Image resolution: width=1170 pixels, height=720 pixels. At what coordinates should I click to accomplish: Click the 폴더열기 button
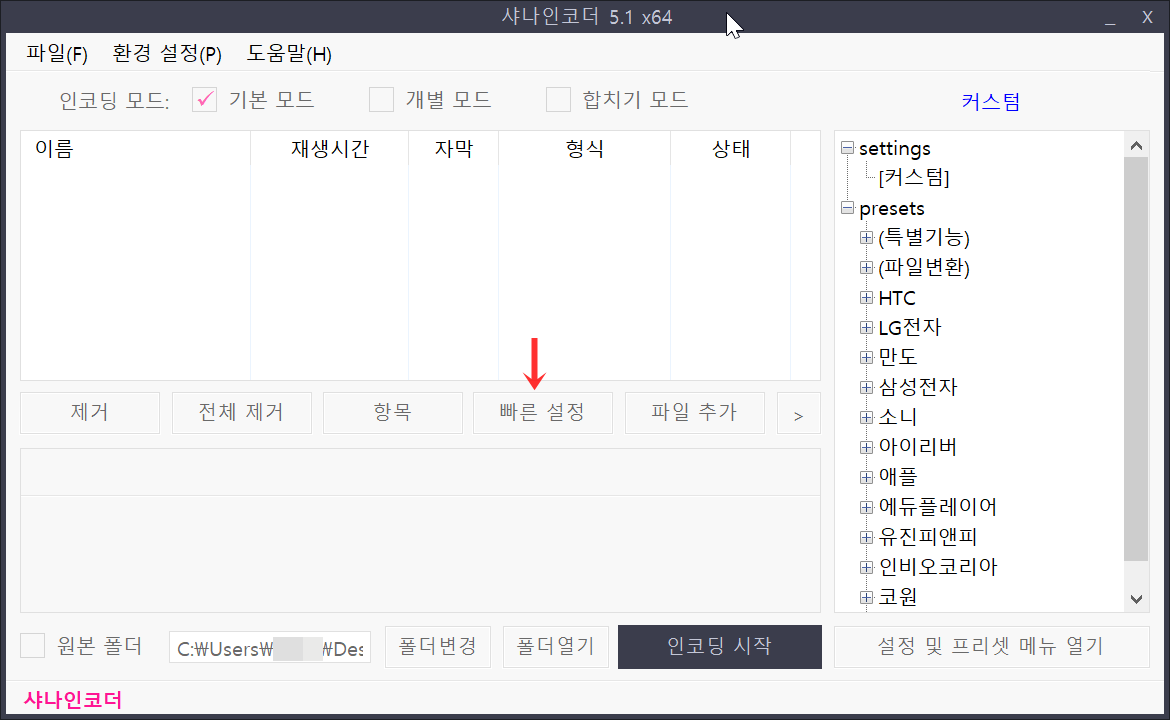[x=556, y=646]
